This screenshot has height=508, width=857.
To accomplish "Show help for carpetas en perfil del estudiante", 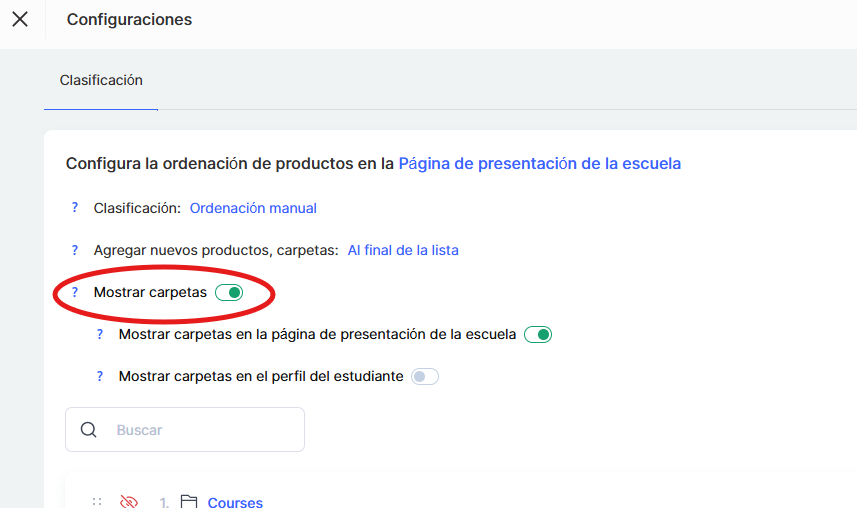I will click(x=99, y=376).
